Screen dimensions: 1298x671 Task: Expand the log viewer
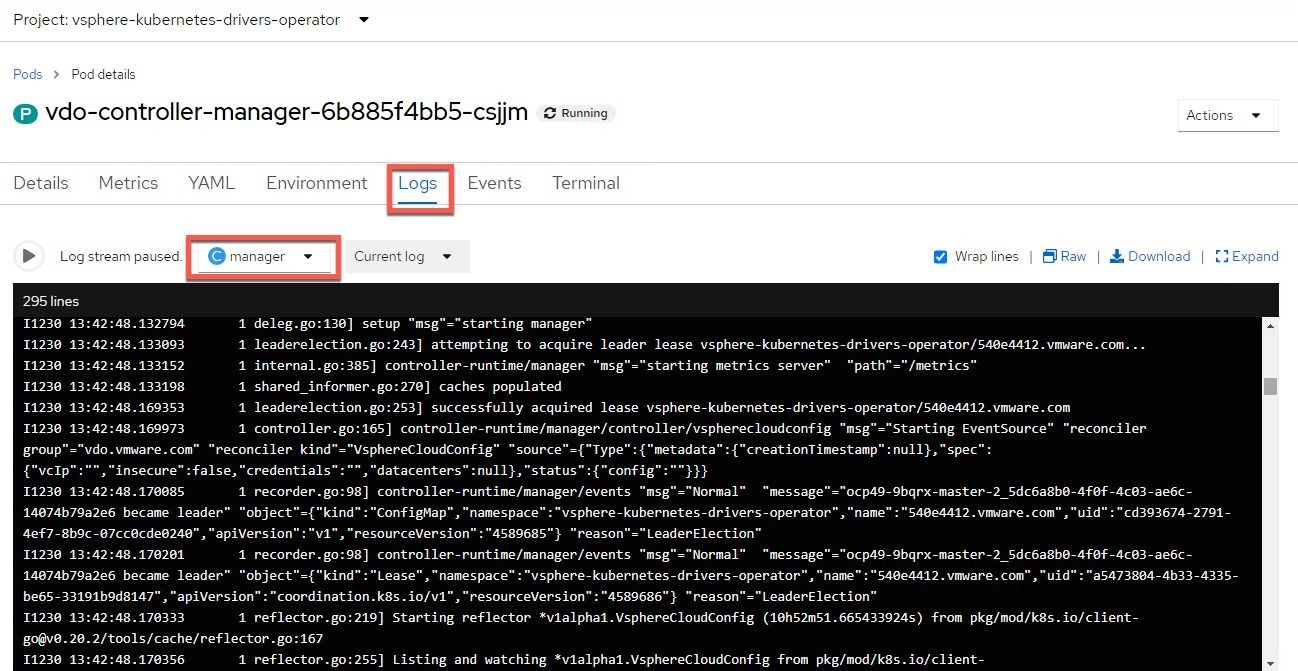pyautogui.click(x=1246, y=257)
